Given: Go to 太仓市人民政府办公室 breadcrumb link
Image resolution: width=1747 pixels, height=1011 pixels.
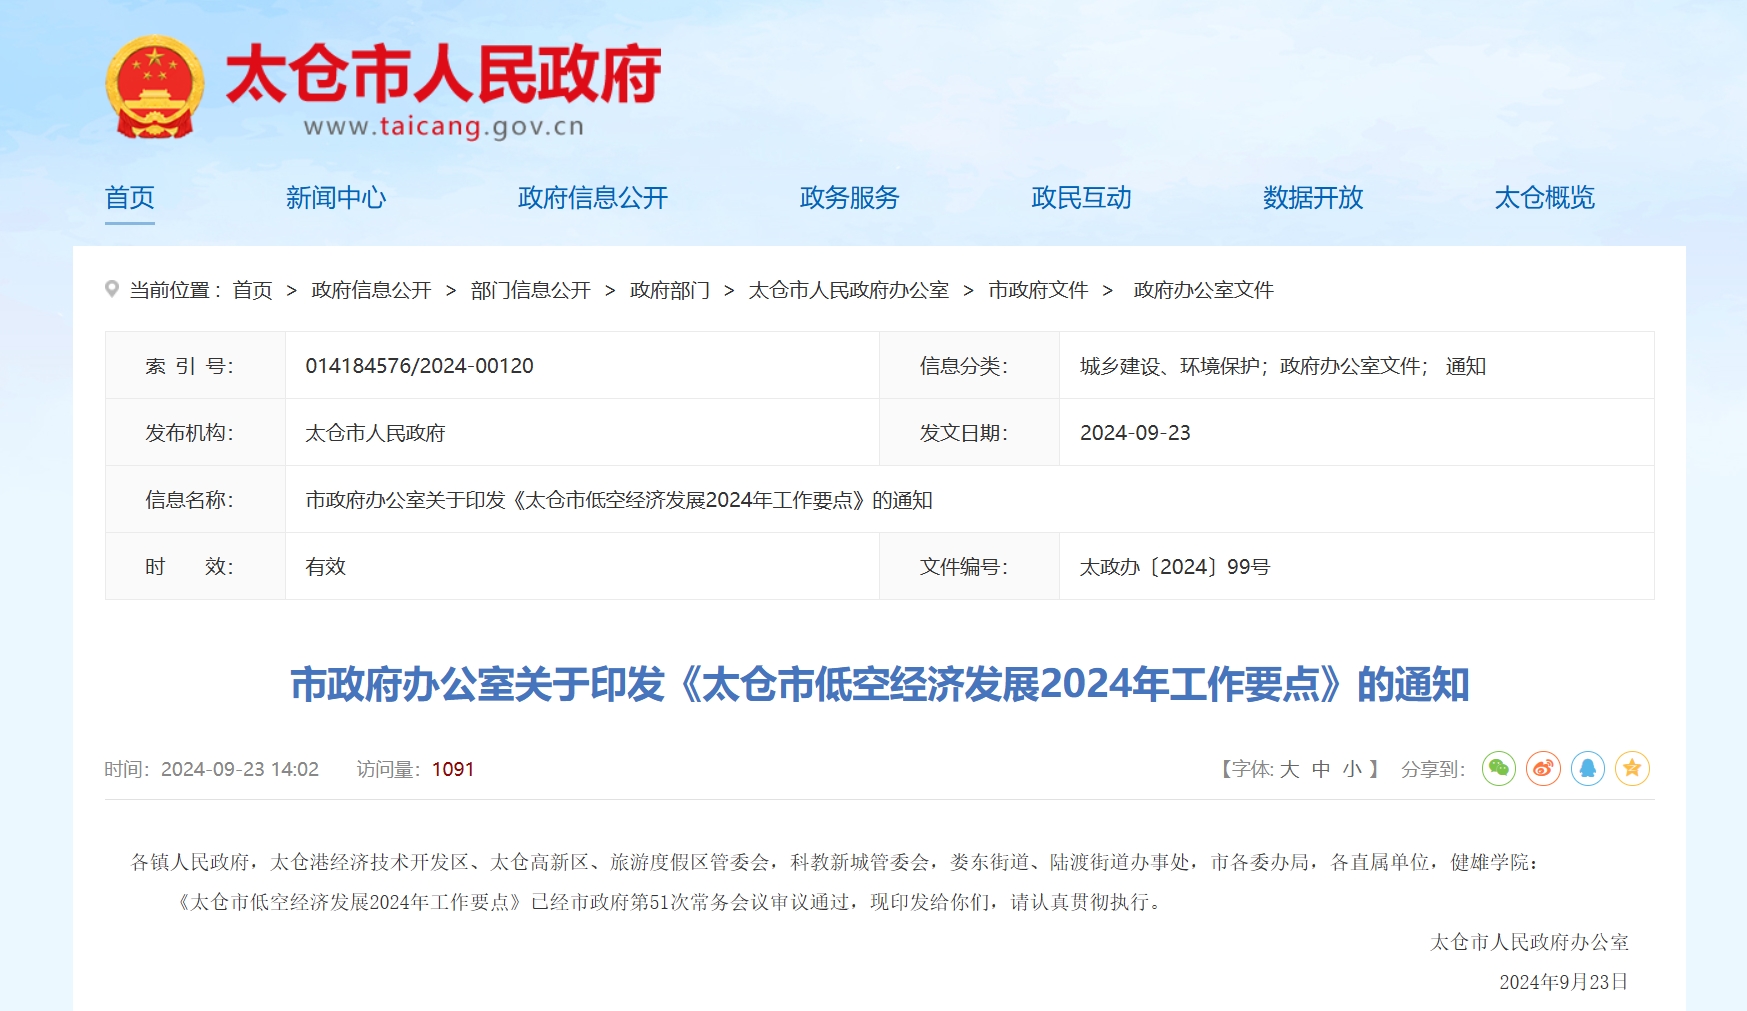Looking at the screenshot, I should tap(848, 290).
